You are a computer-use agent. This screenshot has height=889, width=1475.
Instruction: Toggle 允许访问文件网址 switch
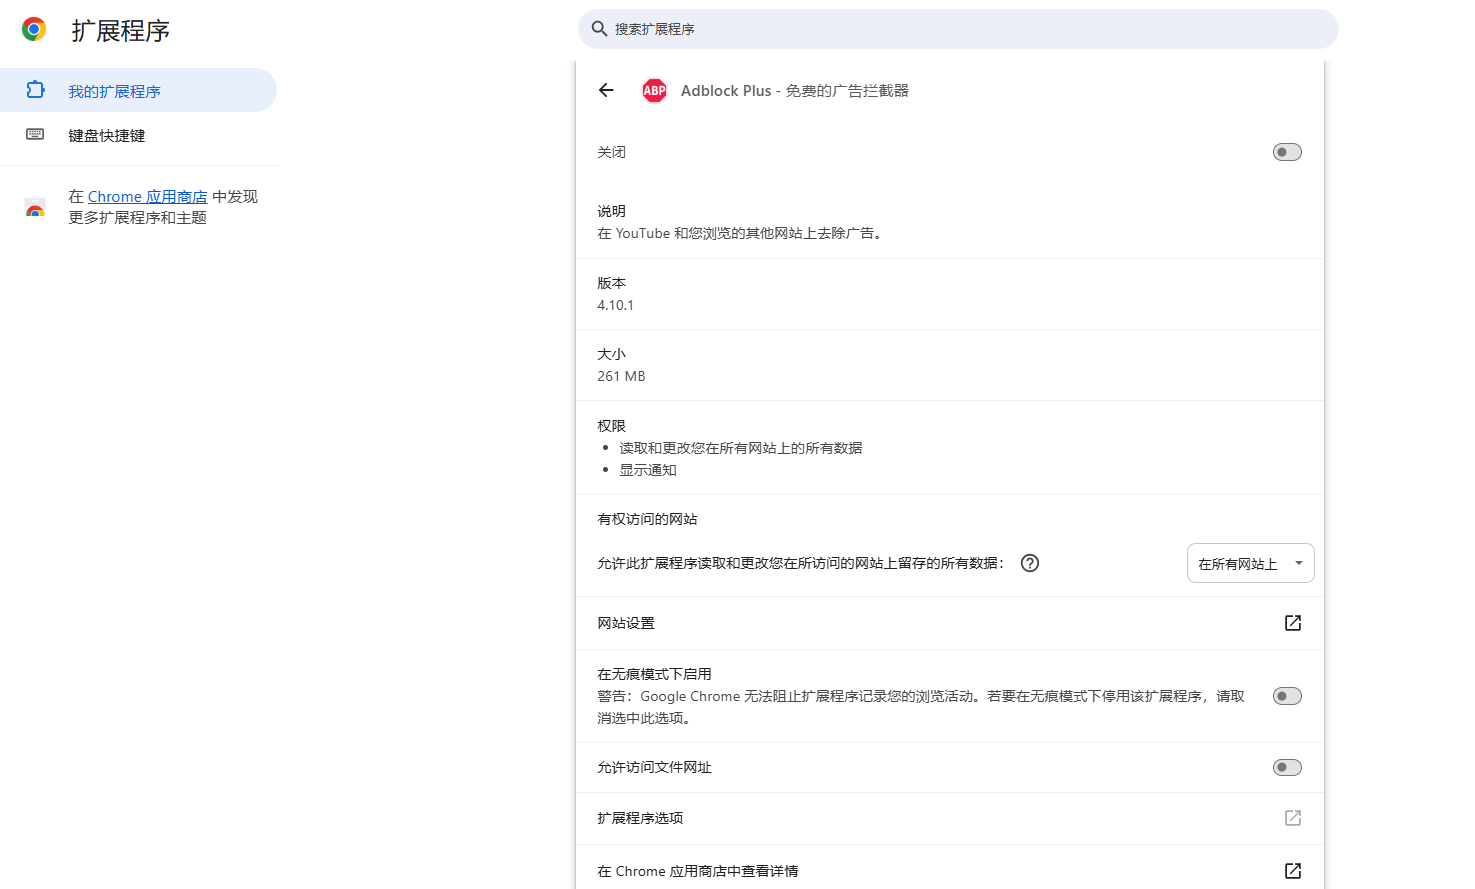1287,767
